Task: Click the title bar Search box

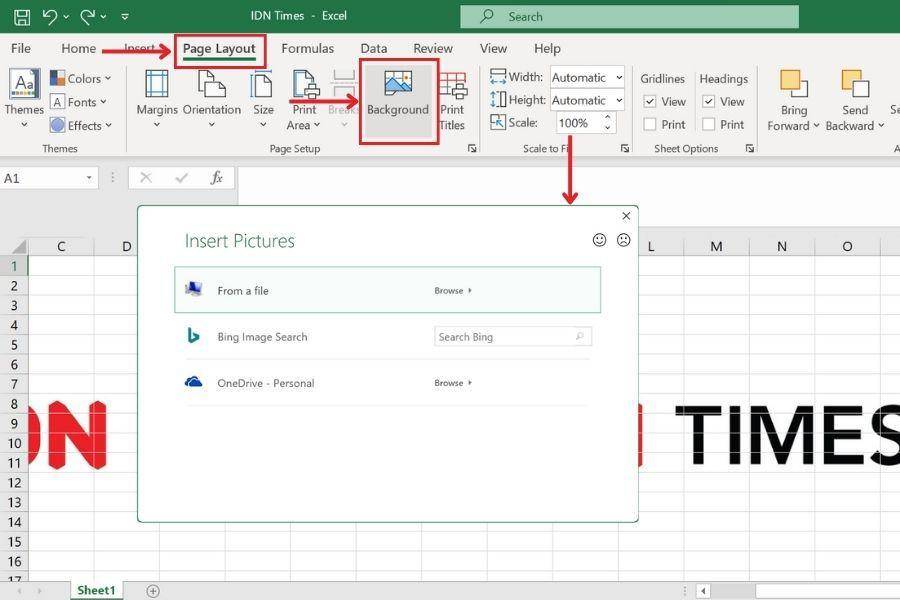Action: pyautogui.click(x=629, y=17)
